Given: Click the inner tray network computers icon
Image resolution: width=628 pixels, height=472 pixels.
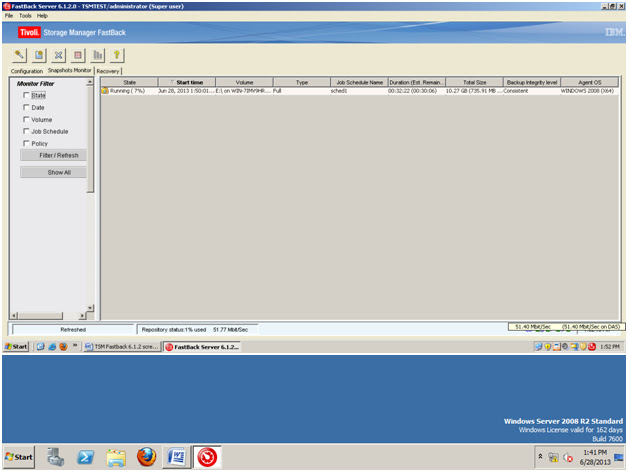Looking at the screenshot, I should coord(539,347).
